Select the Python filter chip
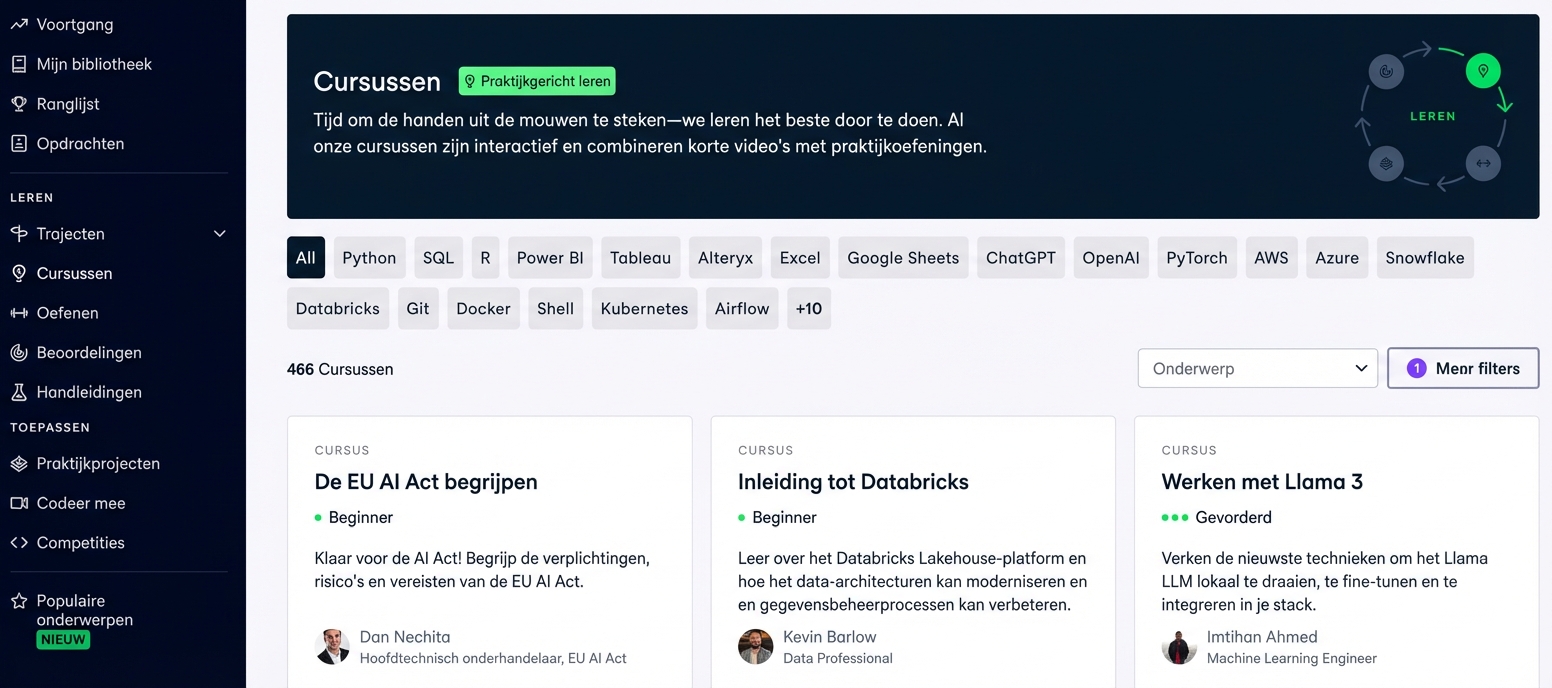The height and width of the screenshot is (688, 1552). (x=369, y=257)
